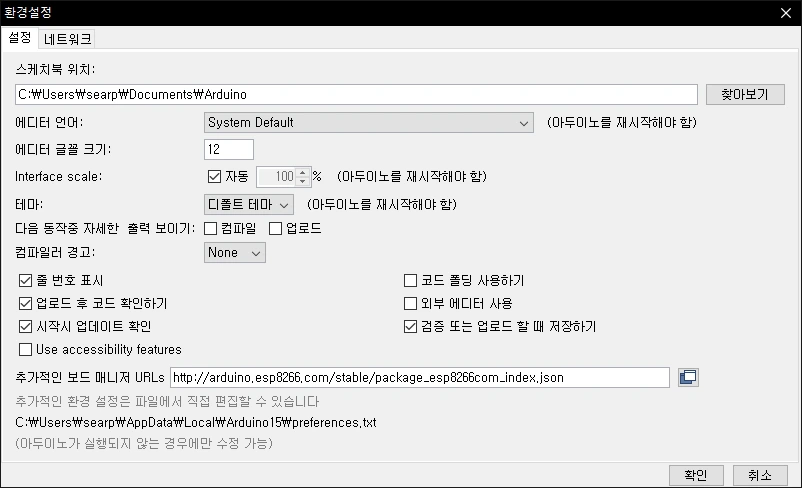This screenshot has width=802, height=488.
Task: Enable verbose output for 컴파일
Action: [x=210, y=229]
